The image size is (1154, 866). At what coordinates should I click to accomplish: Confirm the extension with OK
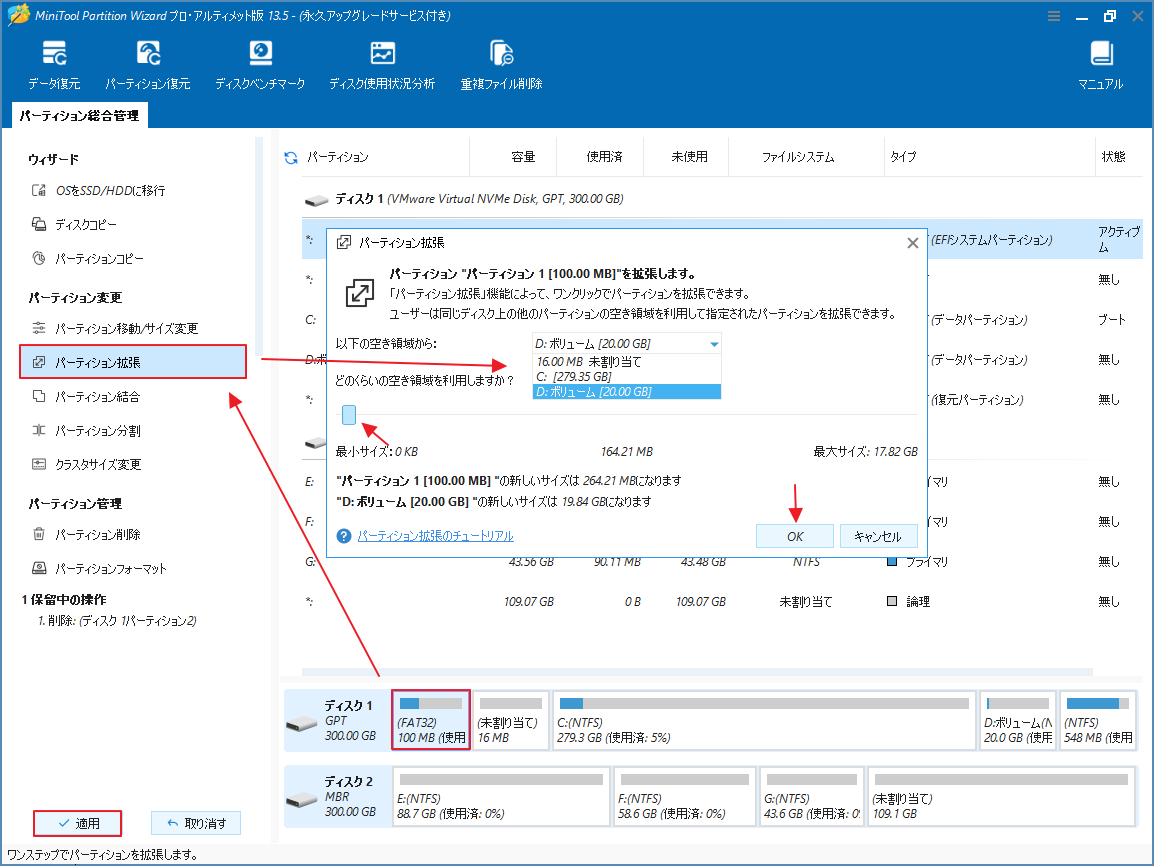[794, 536]
